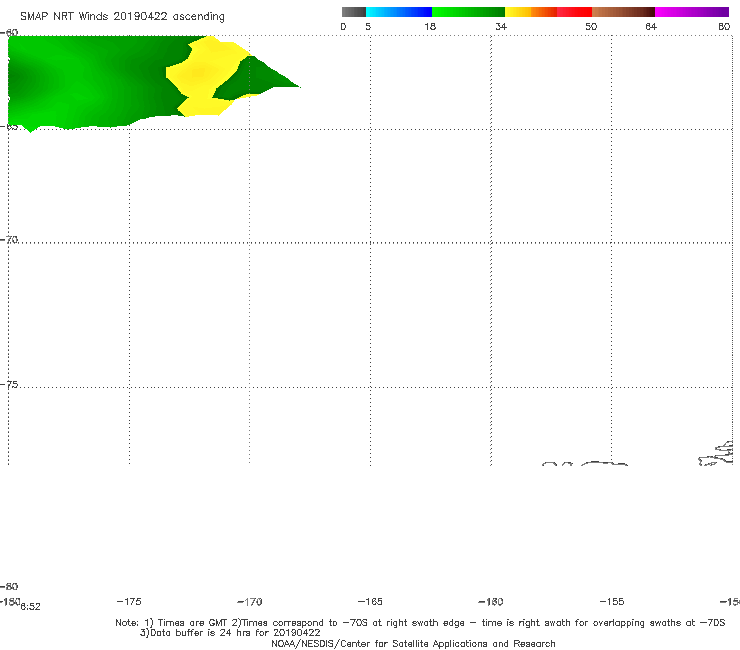Click the longitude label '-175'
This screenshot has height=650, width=740.
[x=129, y=601]
